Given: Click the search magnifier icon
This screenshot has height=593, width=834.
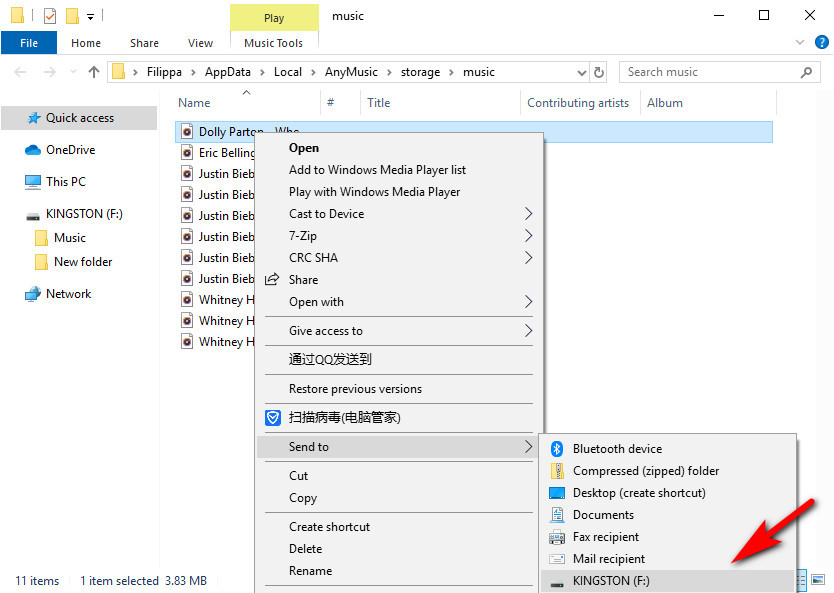Looking at the screenshot, I should tap(807, 72).
